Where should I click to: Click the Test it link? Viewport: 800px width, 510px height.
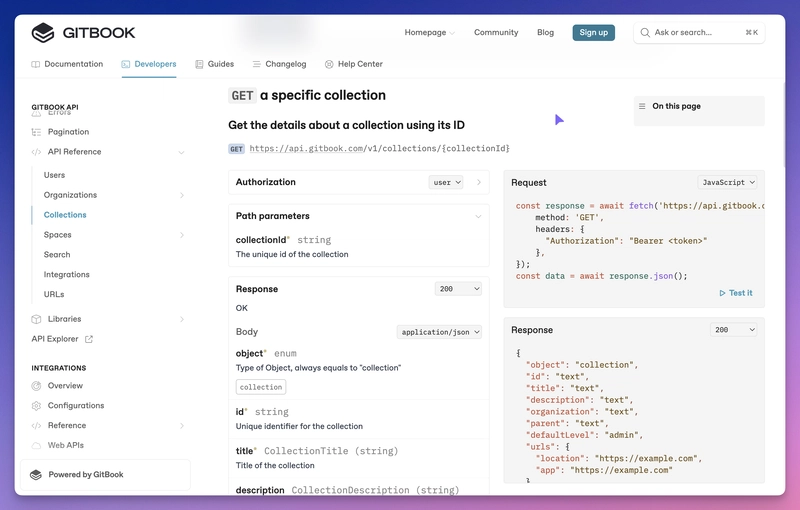(x=736, y=293)
